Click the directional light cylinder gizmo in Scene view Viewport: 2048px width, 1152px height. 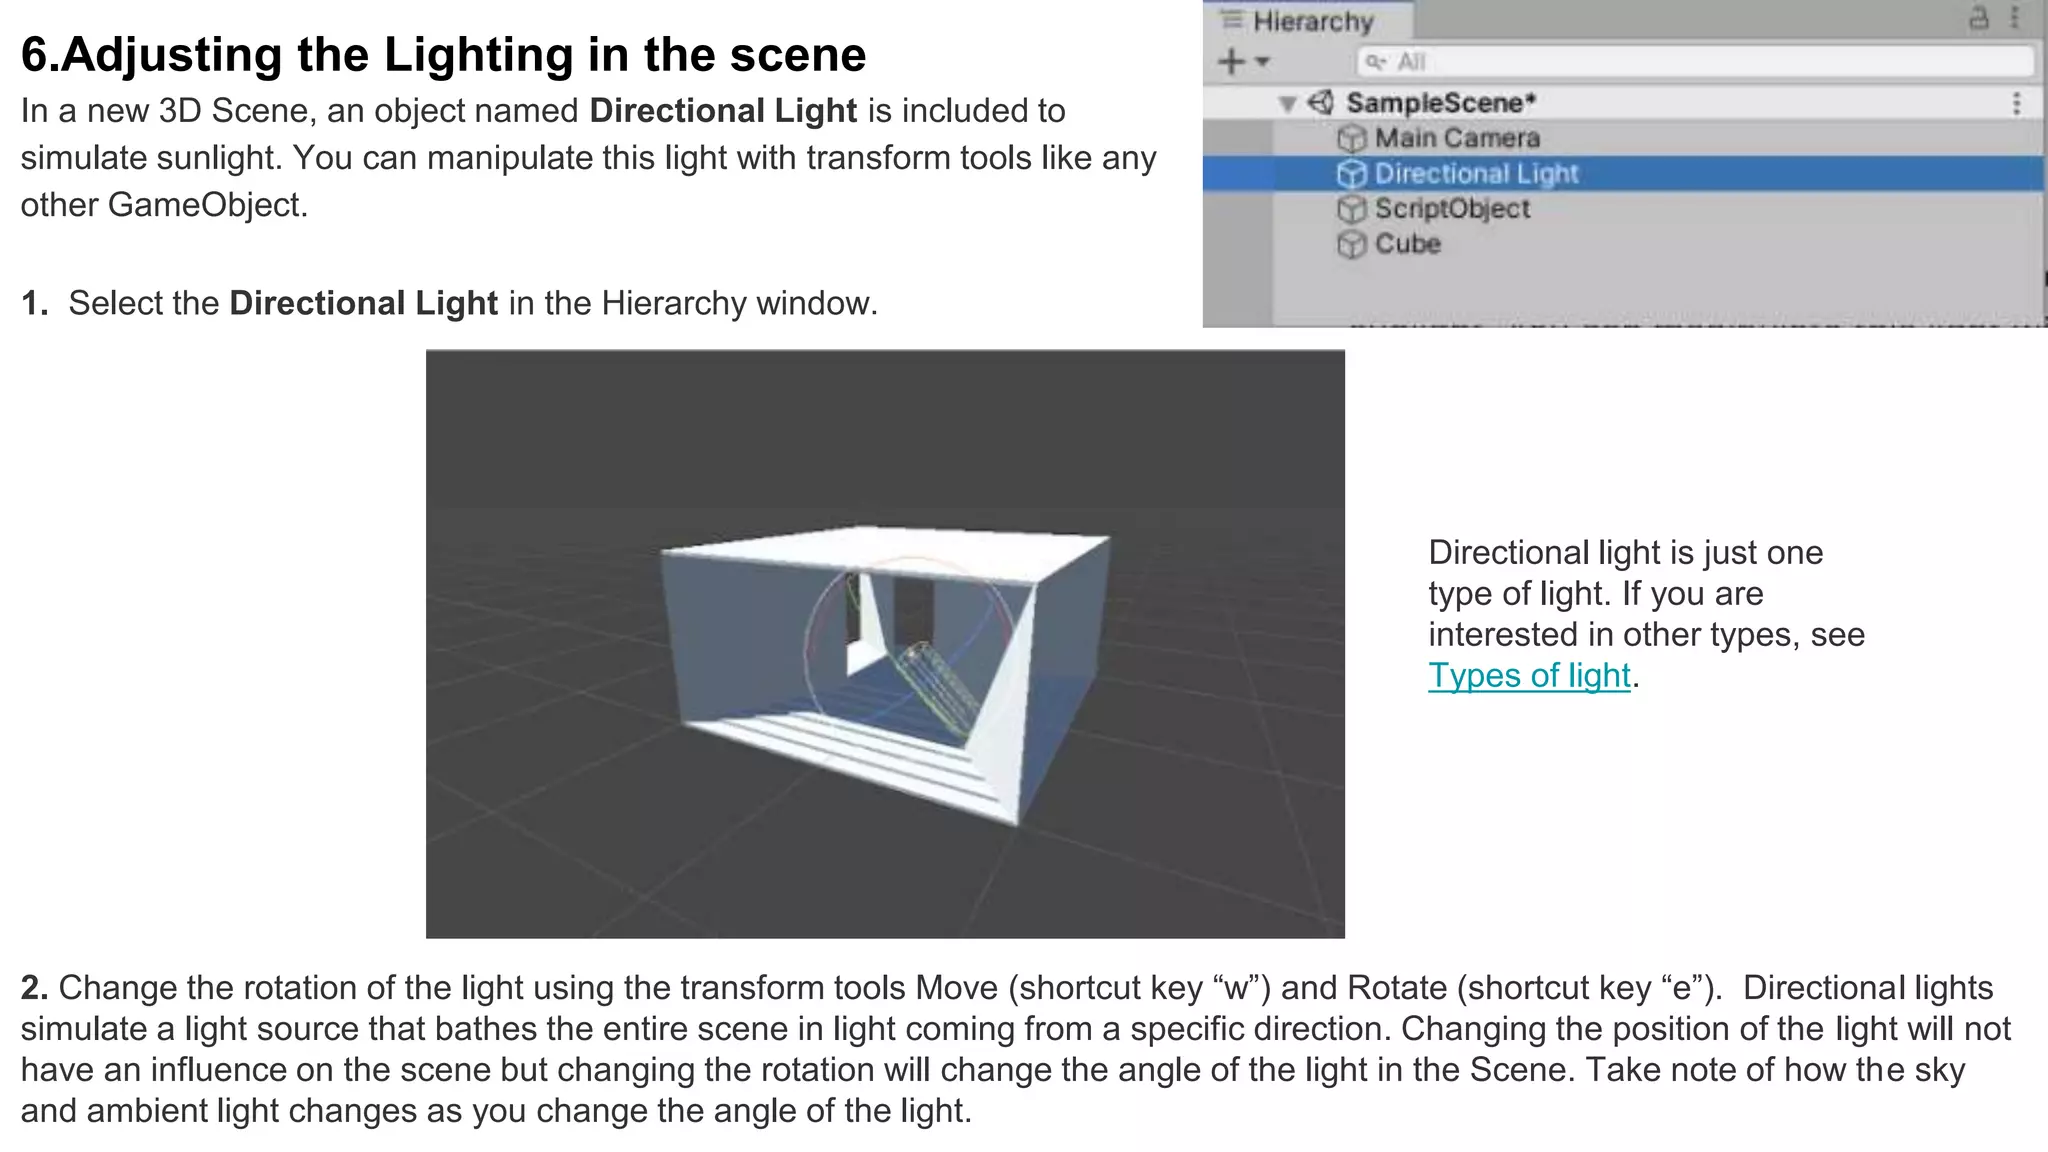[935, 690]
